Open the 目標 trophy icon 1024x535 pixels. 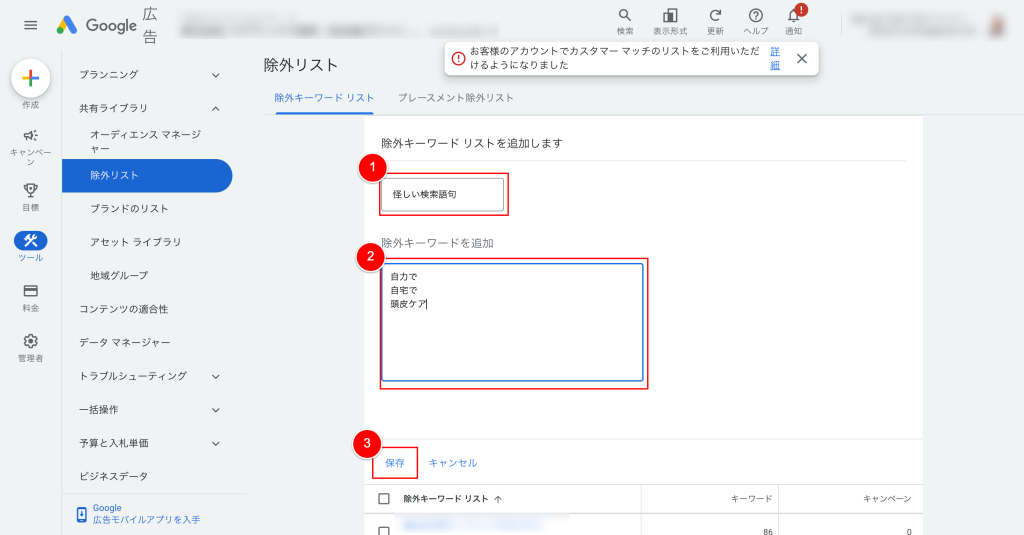[x=30, y=189]
